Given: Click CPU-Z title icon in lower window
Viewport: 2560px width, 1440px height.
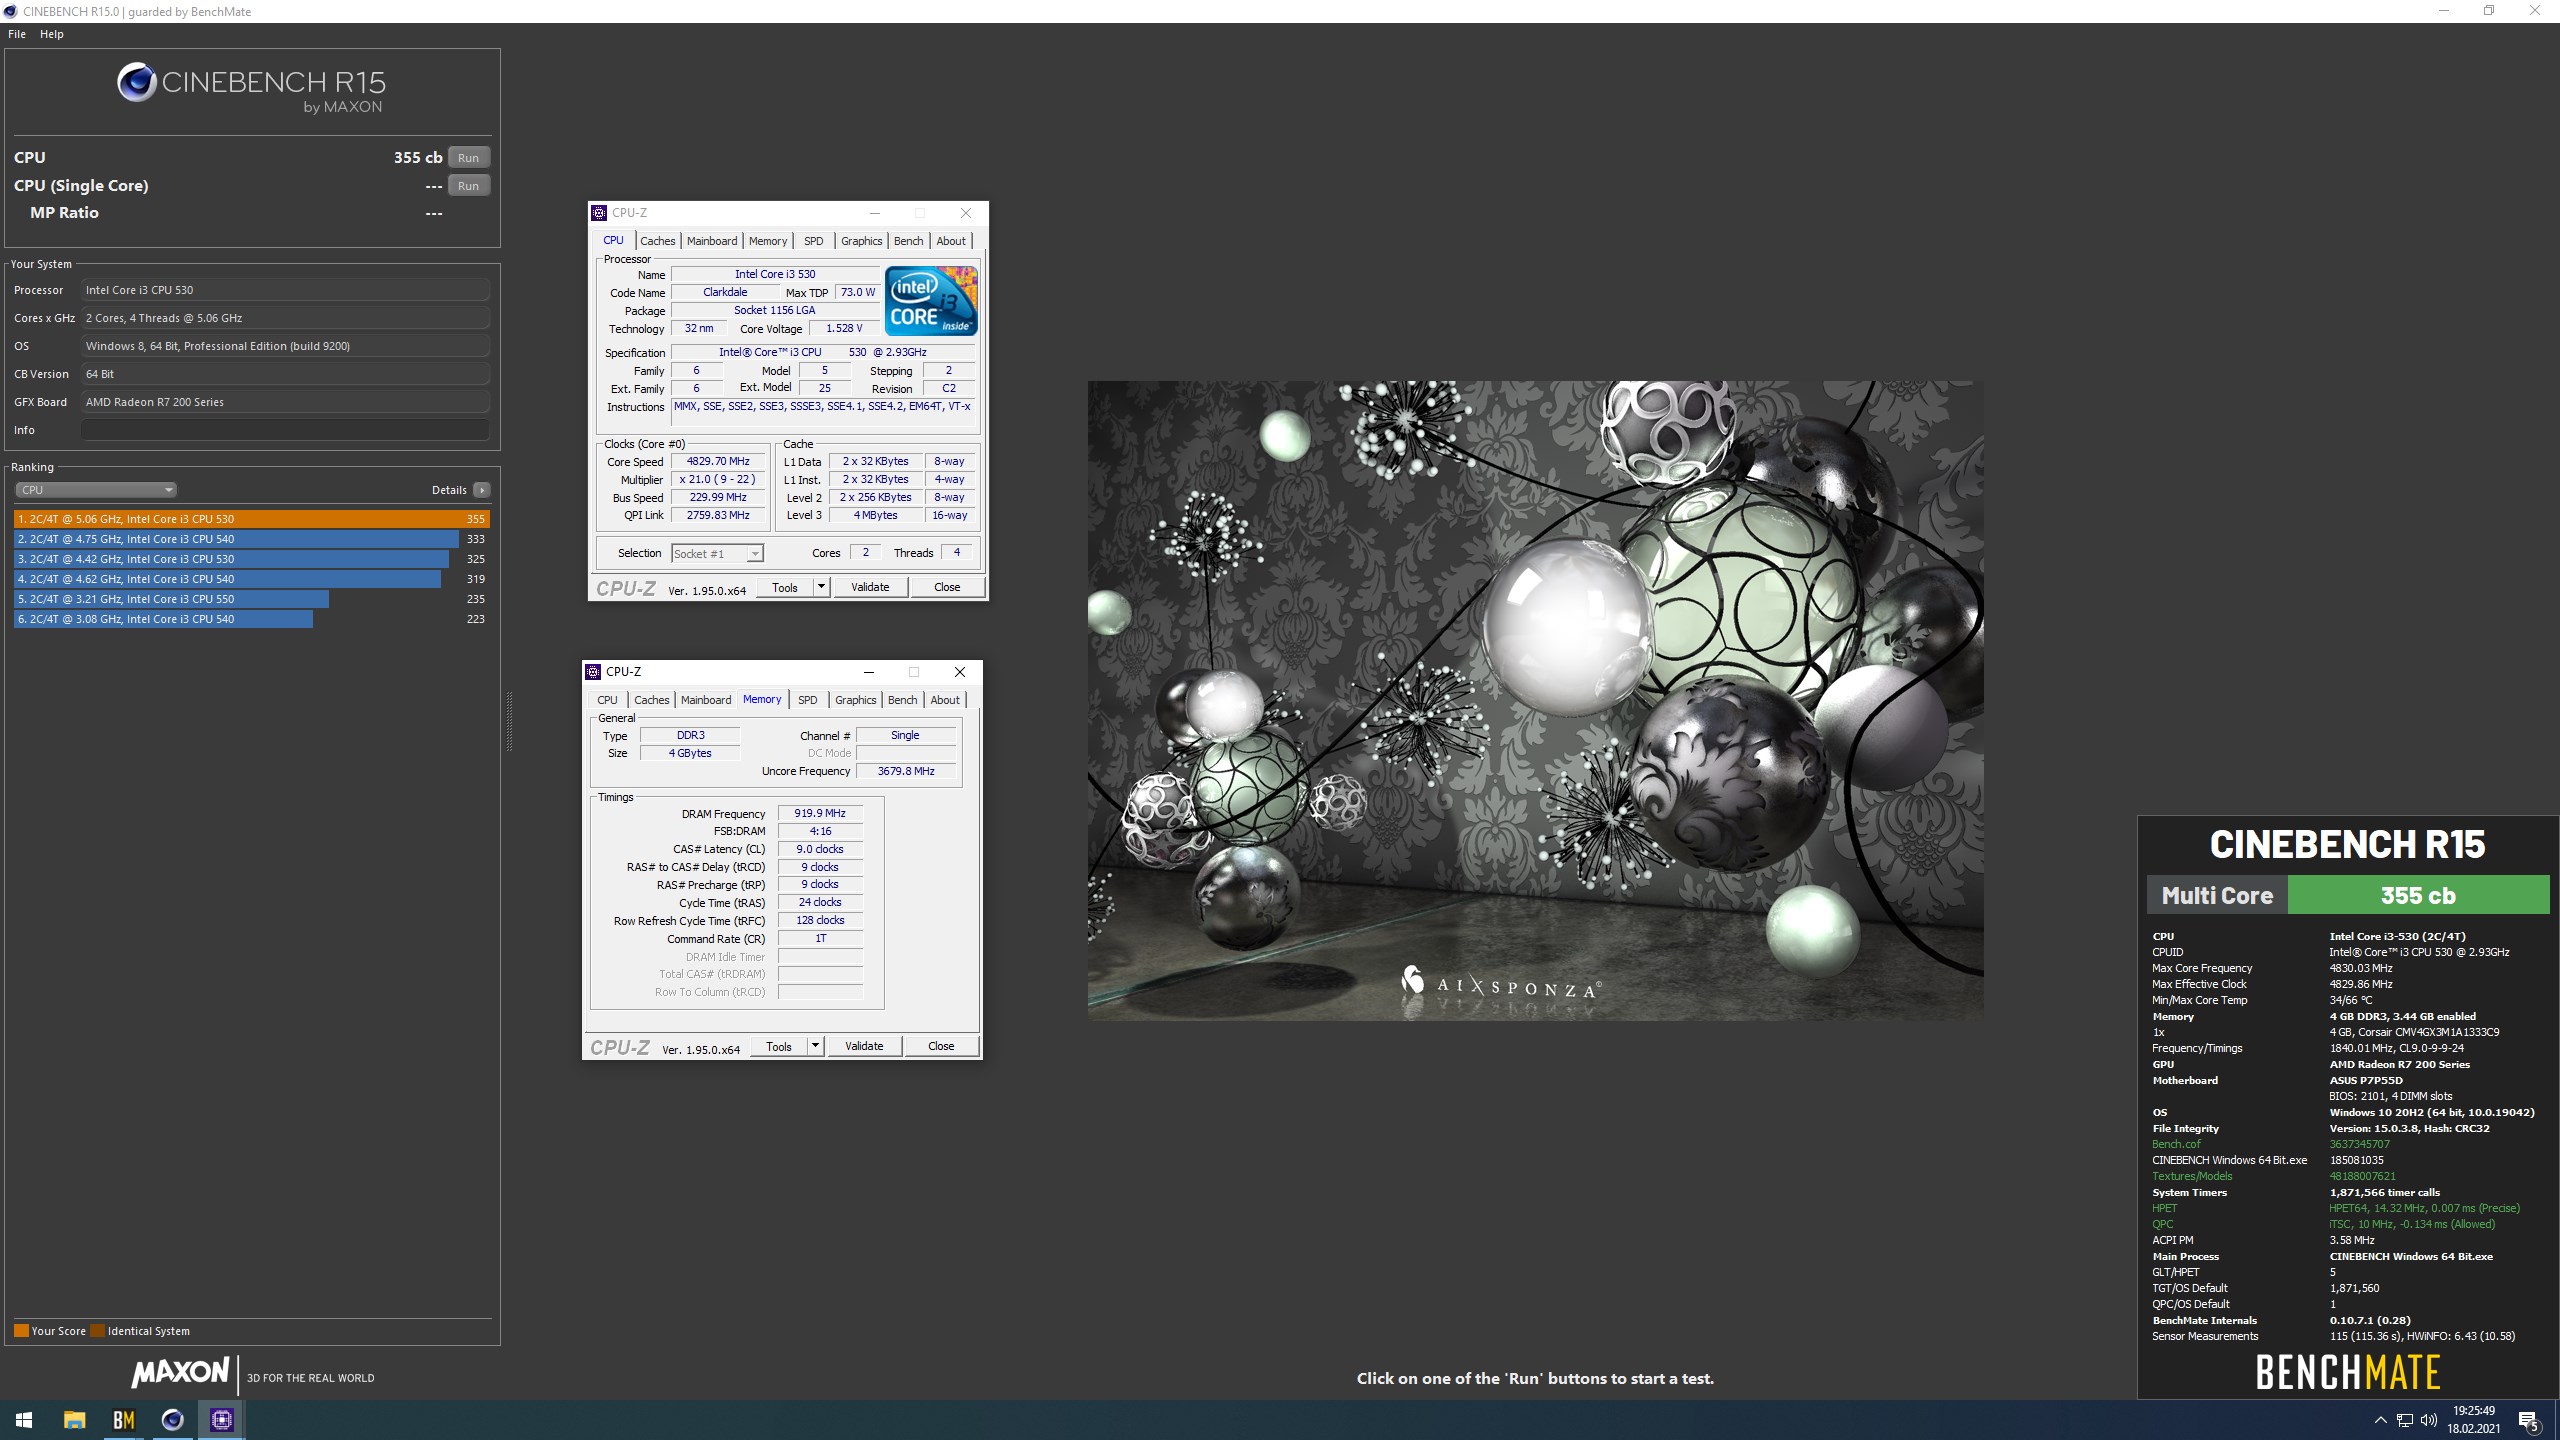Looking at the screenshot, I should point(593,672).
